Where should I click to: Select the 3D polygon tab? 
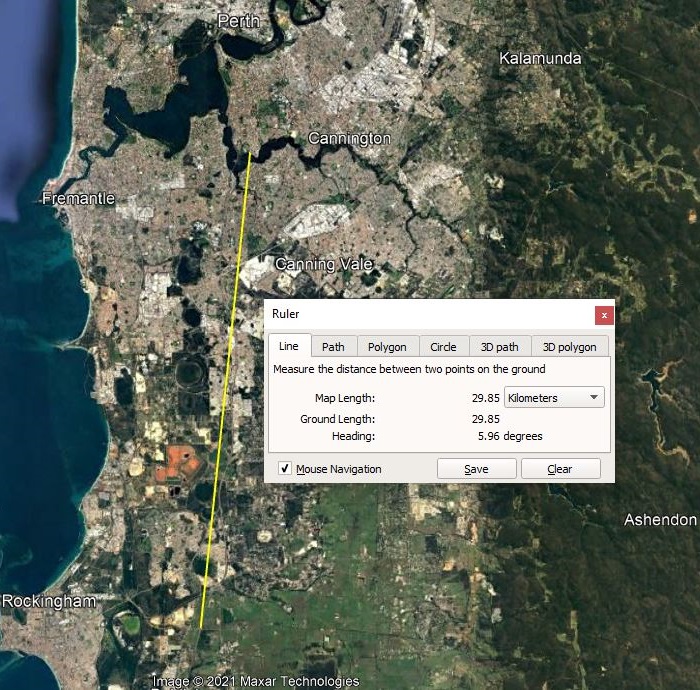(569, 347)
